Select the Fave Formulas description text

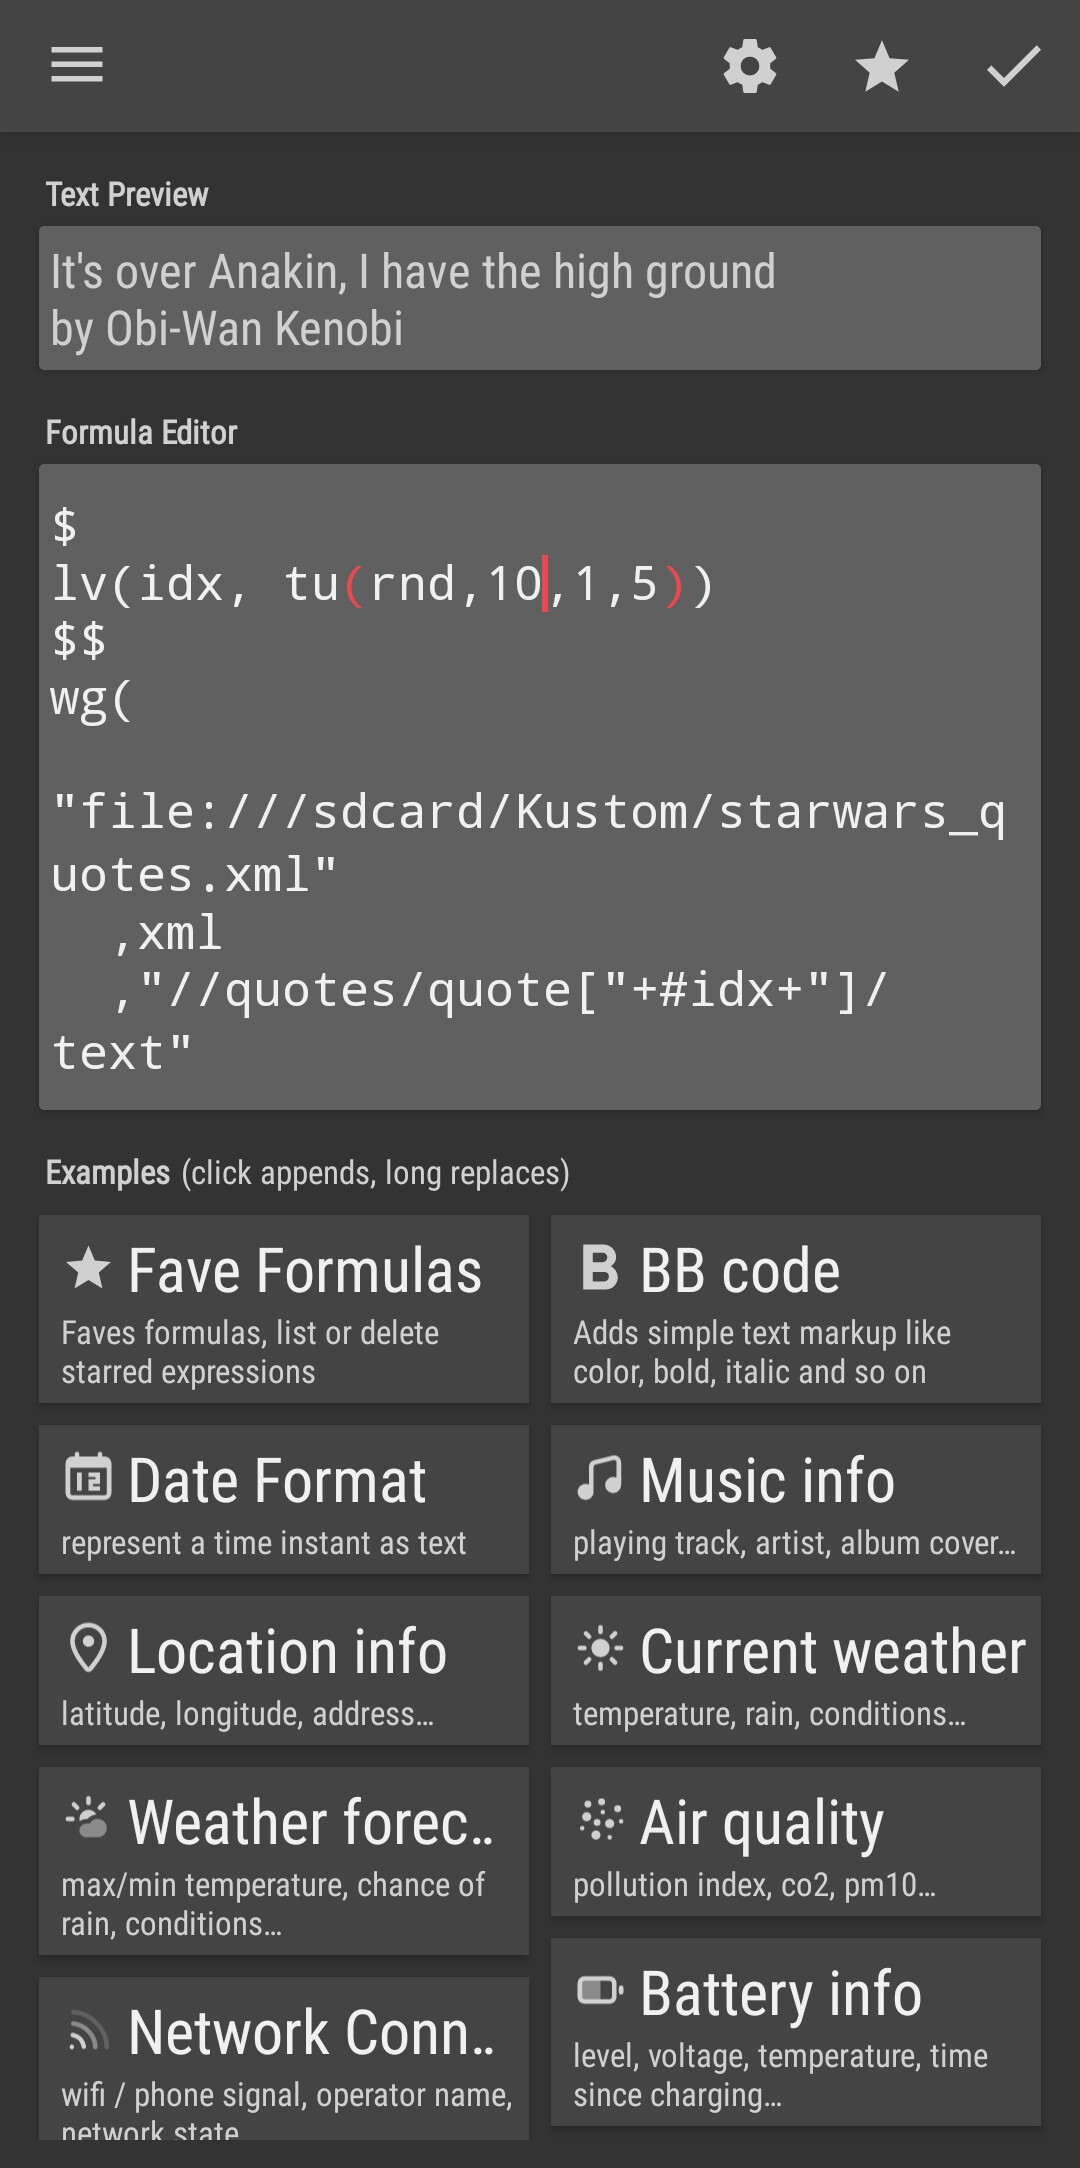pyautogui.click(x=250, y=1352)
